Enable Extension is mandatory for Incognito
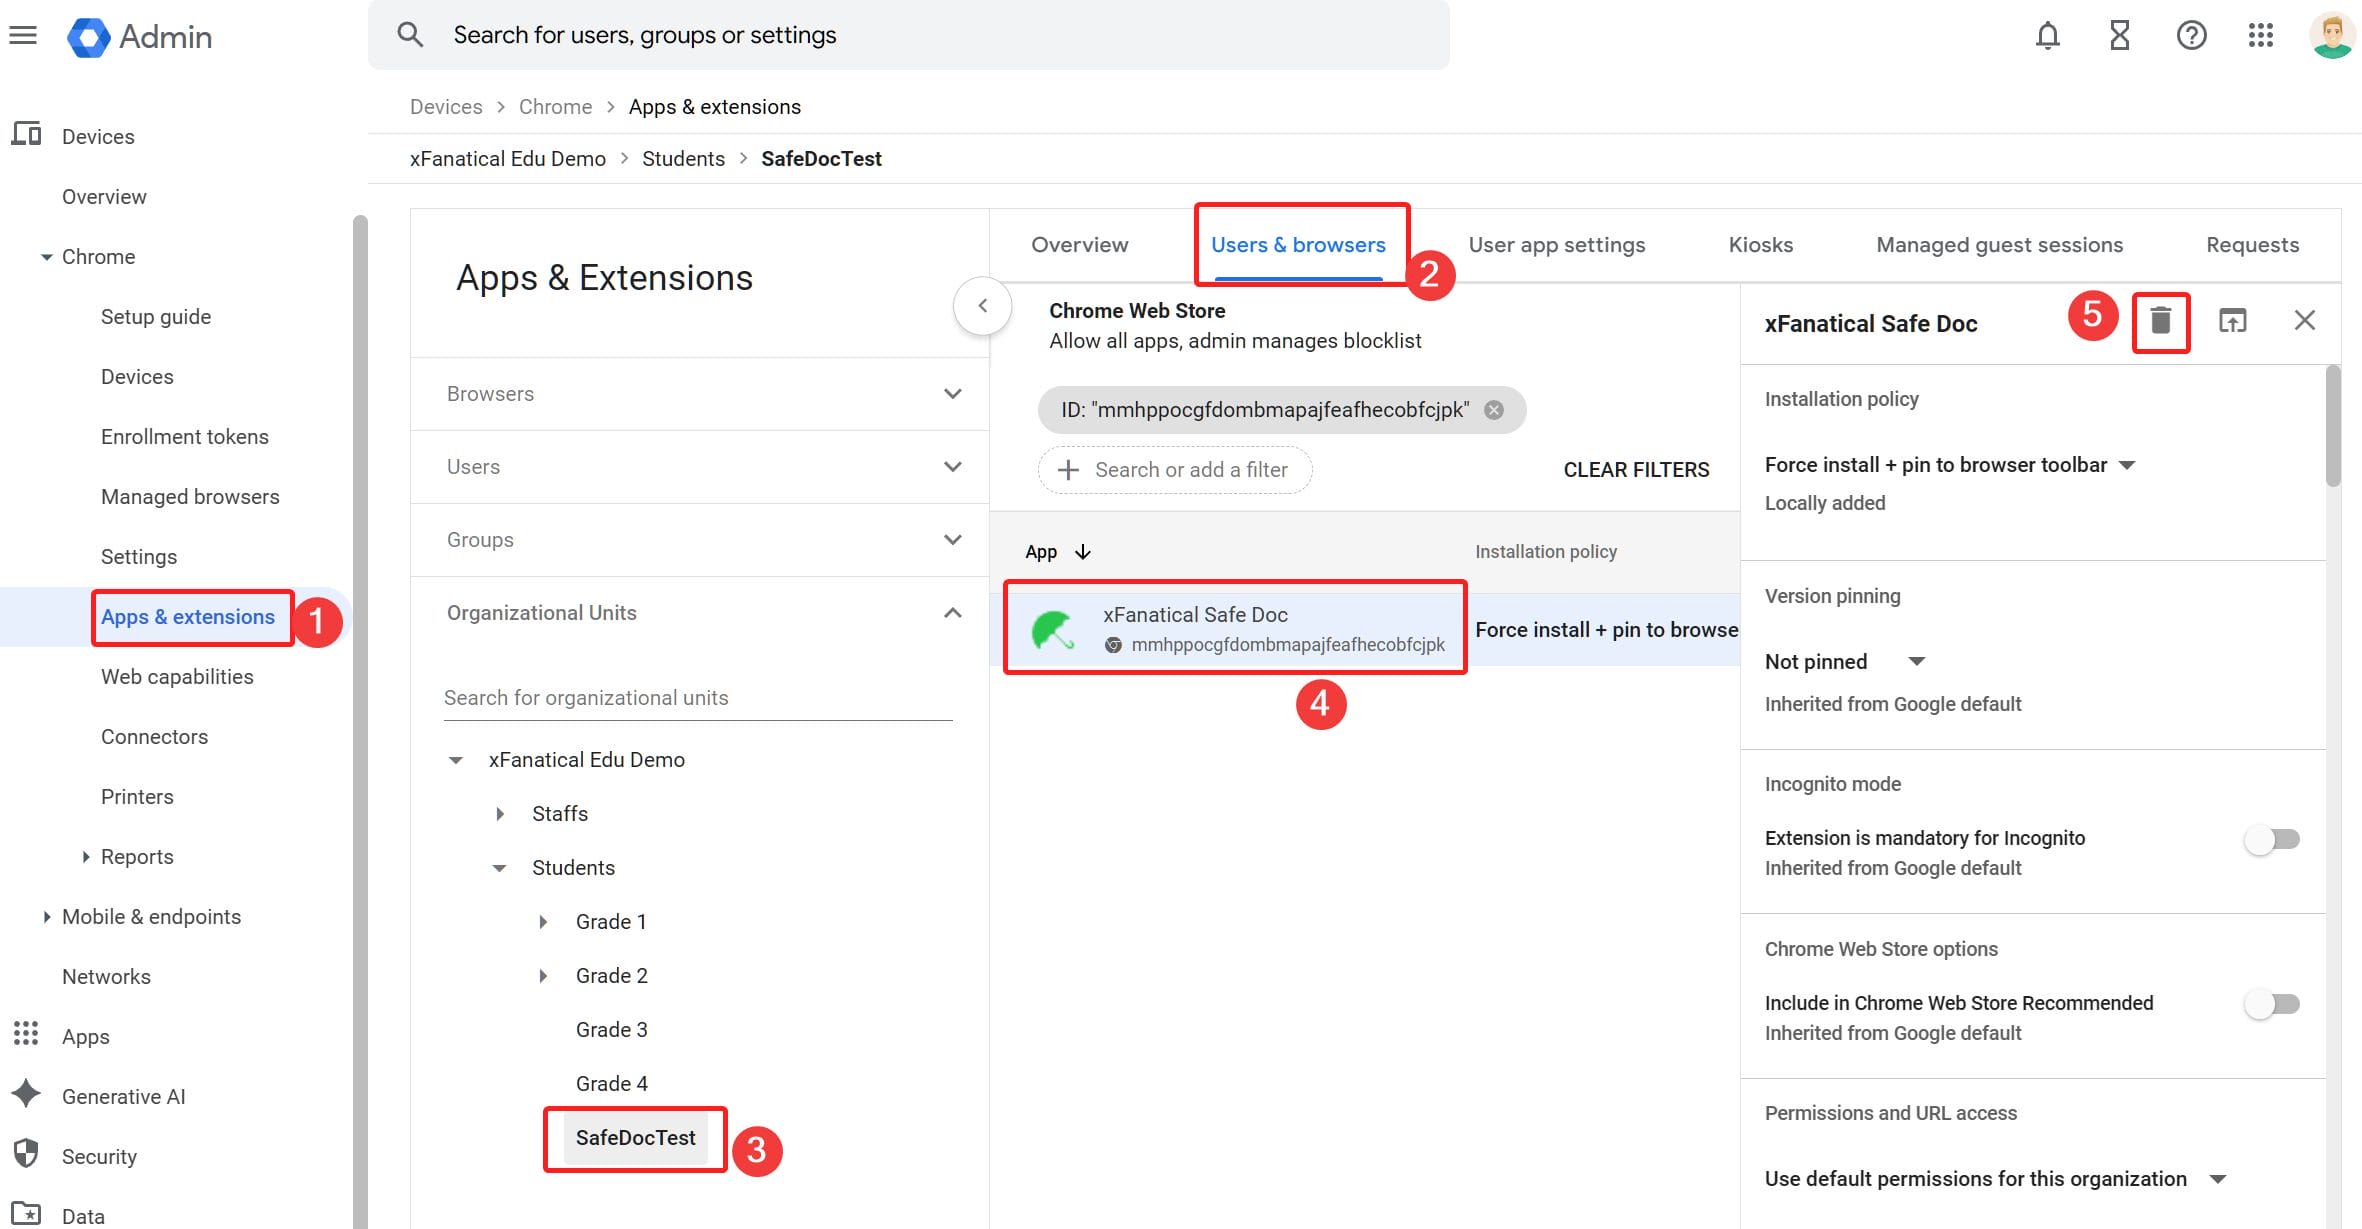This screenshot has height=1229, width=2362. pos(2270,840)
